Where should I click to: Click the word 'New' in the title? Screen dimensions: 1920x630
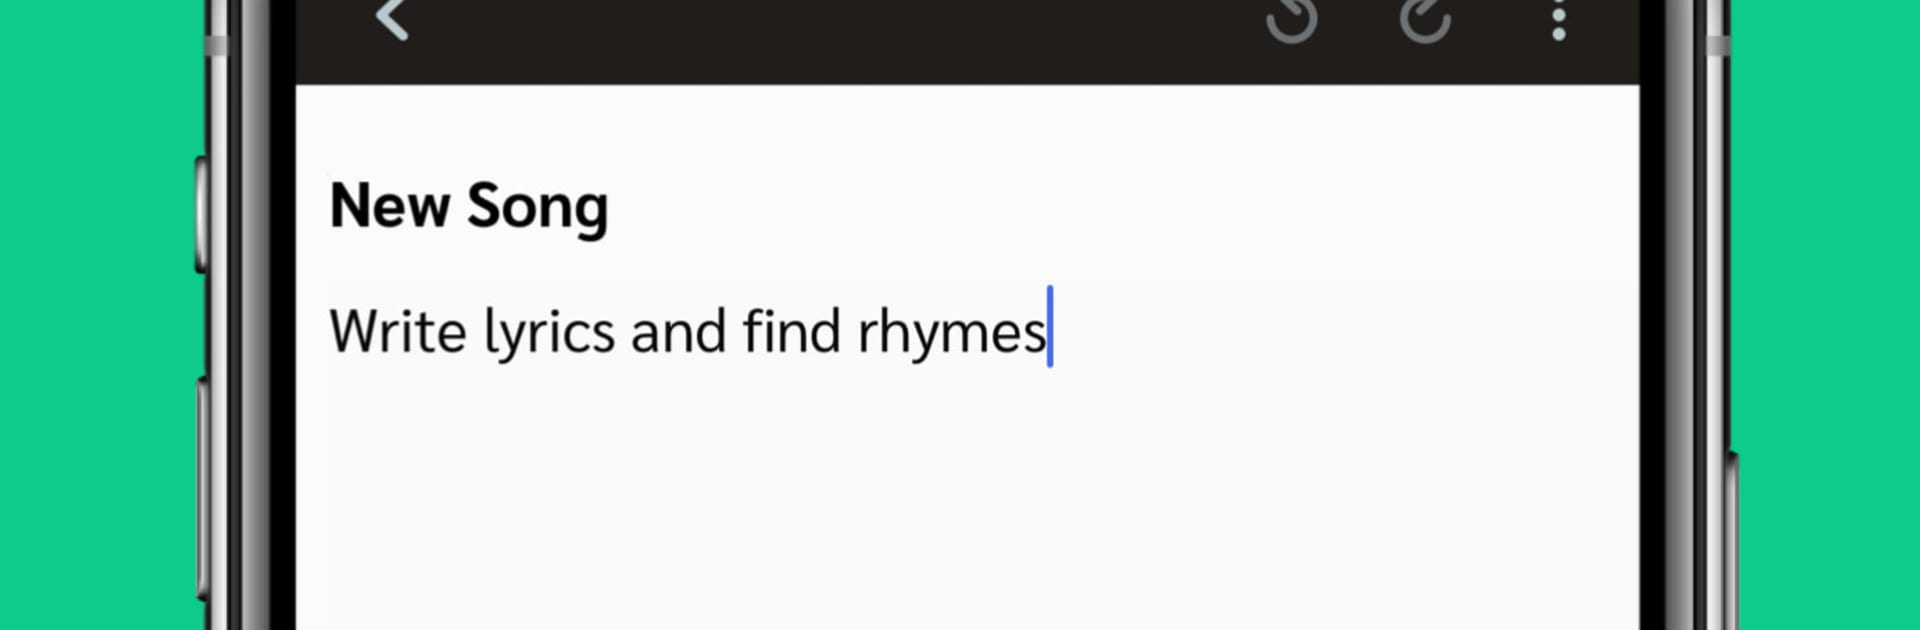point(389,207)
